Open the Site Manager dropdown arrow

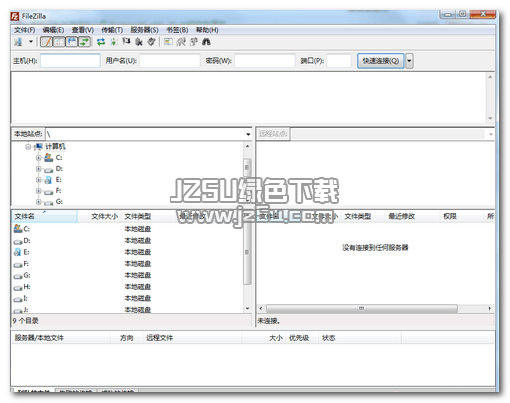[31, 42]
